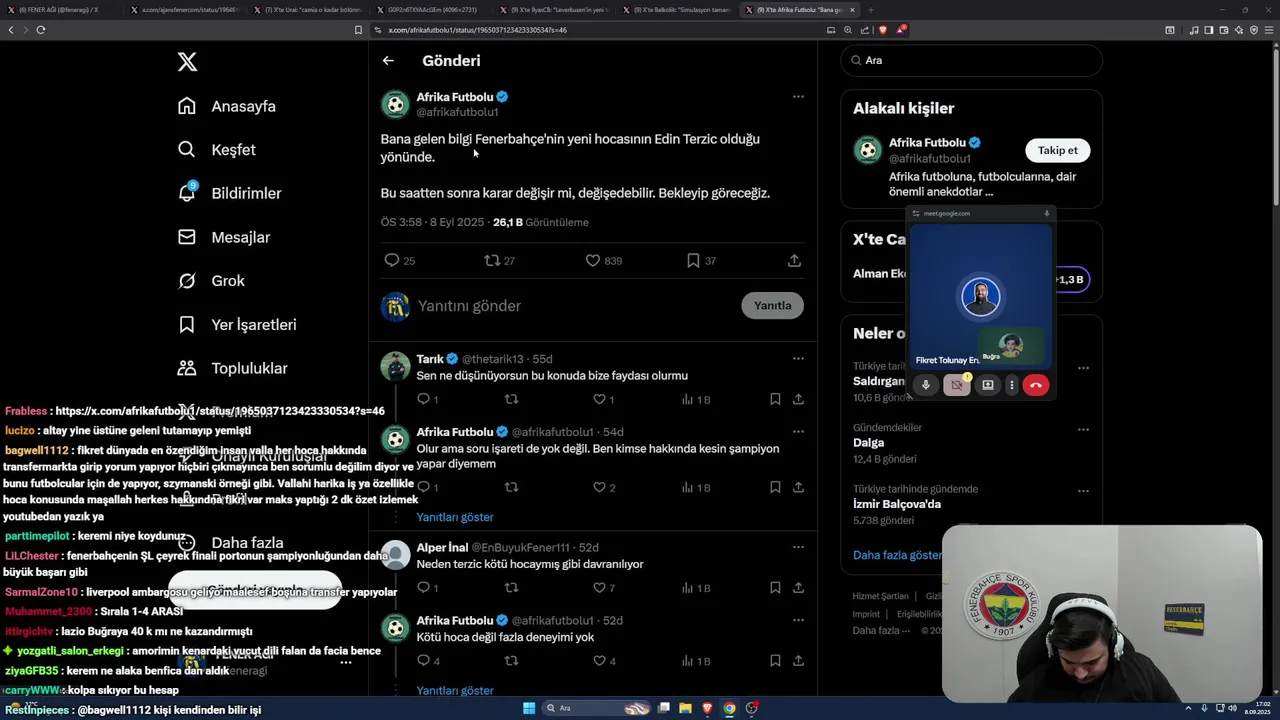Open İzmir Balçova'da trending topic
This screenshot has width=1280, height=720.
click(897, 504)
